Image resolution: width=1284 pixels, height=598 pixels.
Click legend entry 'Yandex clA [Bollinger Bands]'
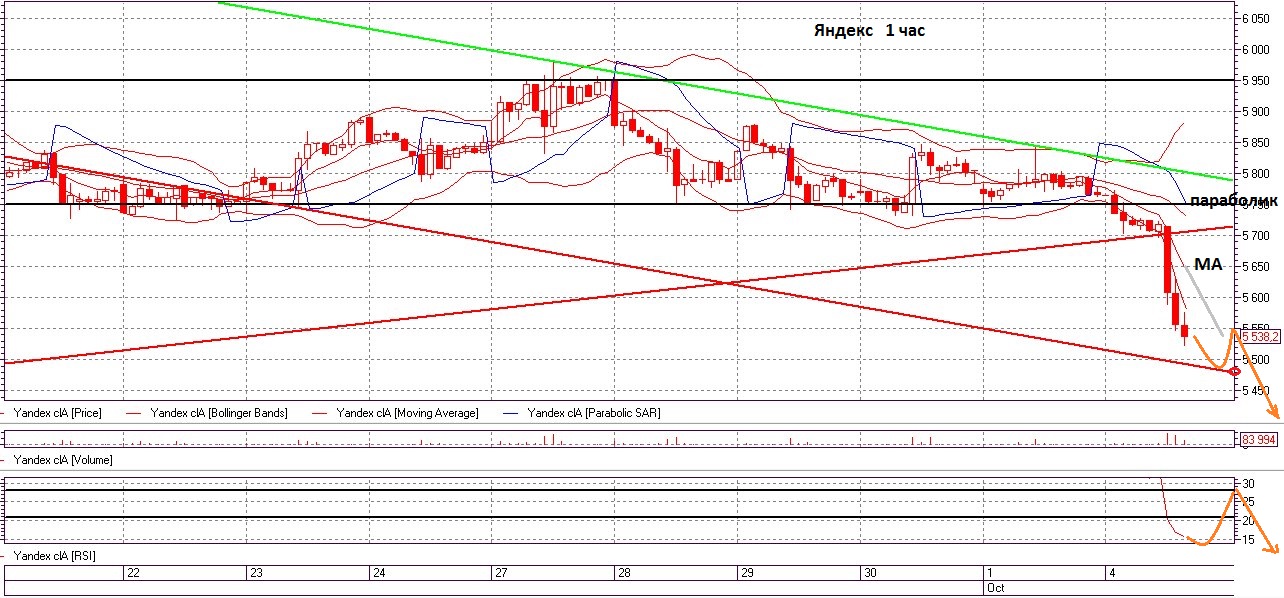pos(218,412)
